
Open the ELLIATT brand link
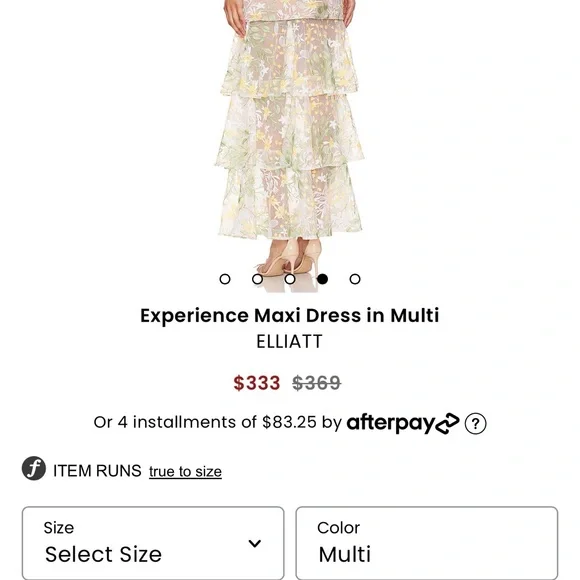click(290, 341)
